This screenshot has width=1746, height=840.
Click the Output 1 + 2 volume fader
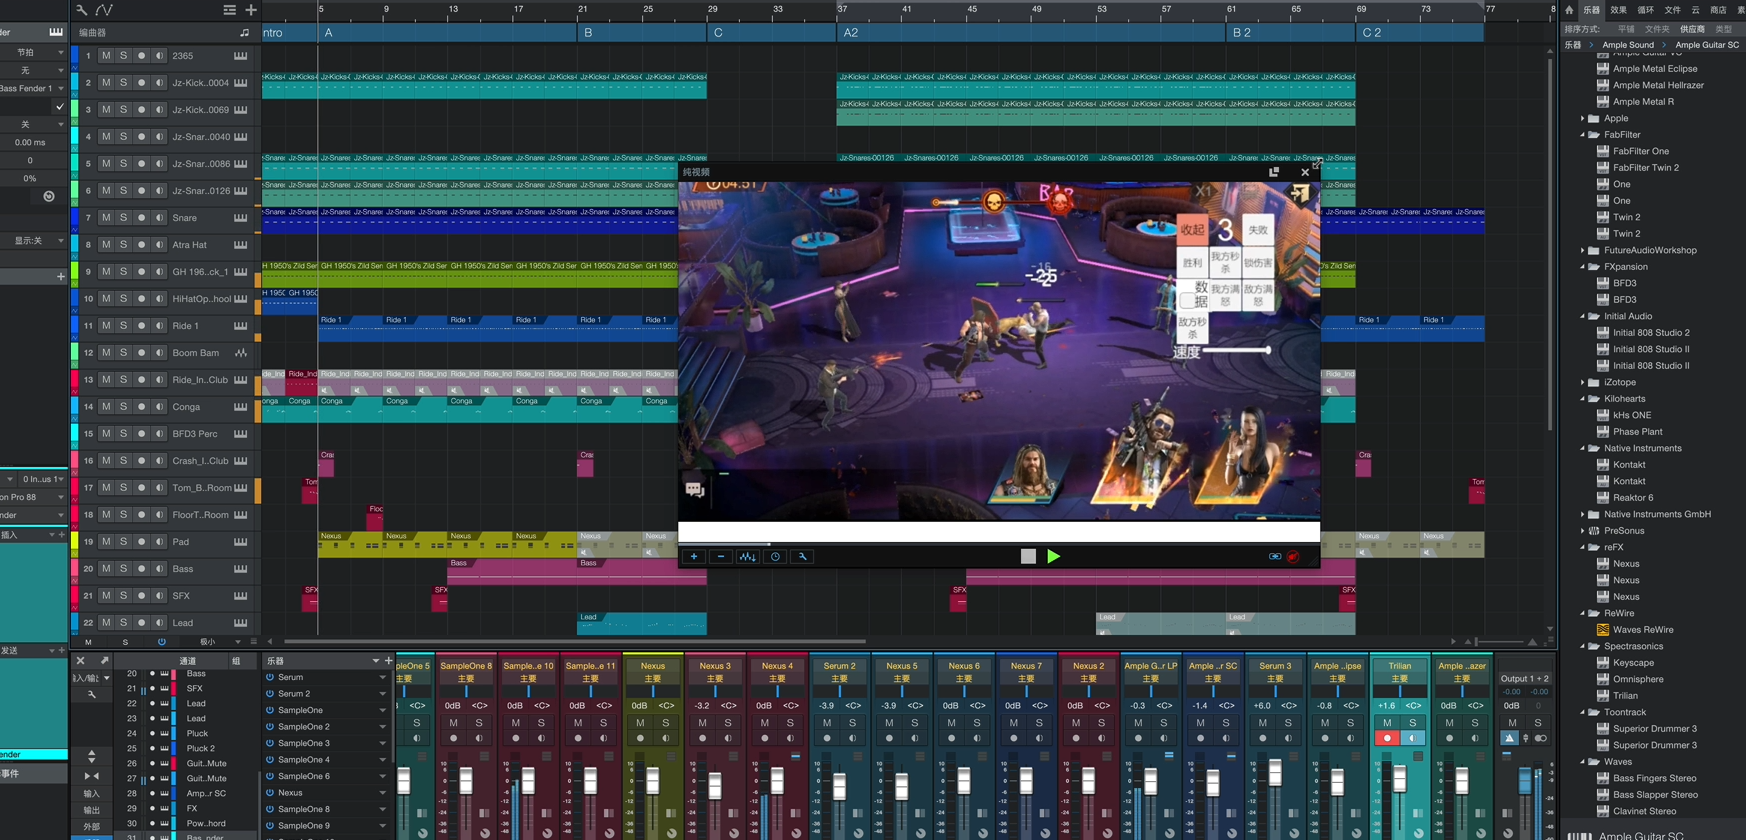click(1525, 782)
